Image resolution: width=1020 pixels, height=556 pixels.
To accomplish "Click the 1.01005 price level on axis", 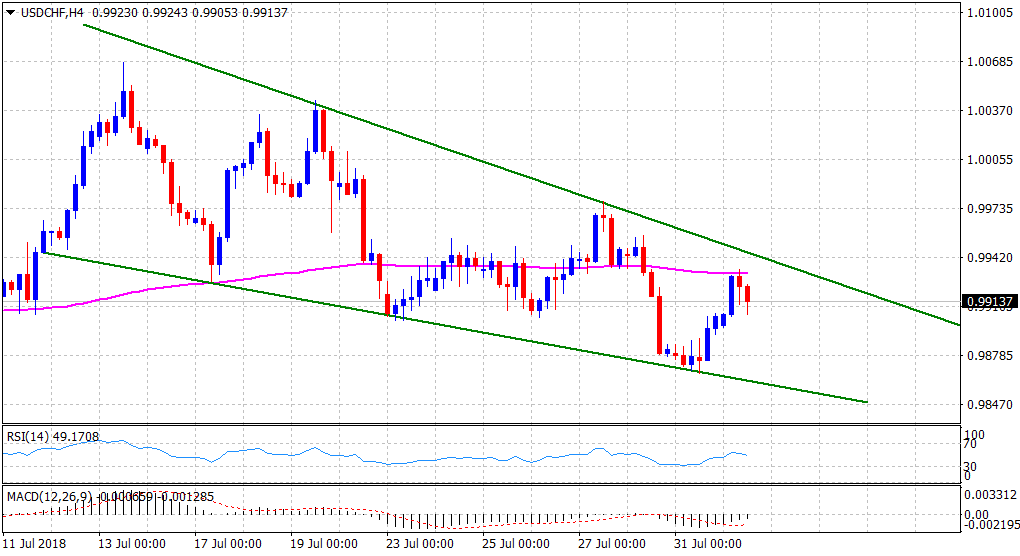I will pyautogui.click(x=988, y=13).
